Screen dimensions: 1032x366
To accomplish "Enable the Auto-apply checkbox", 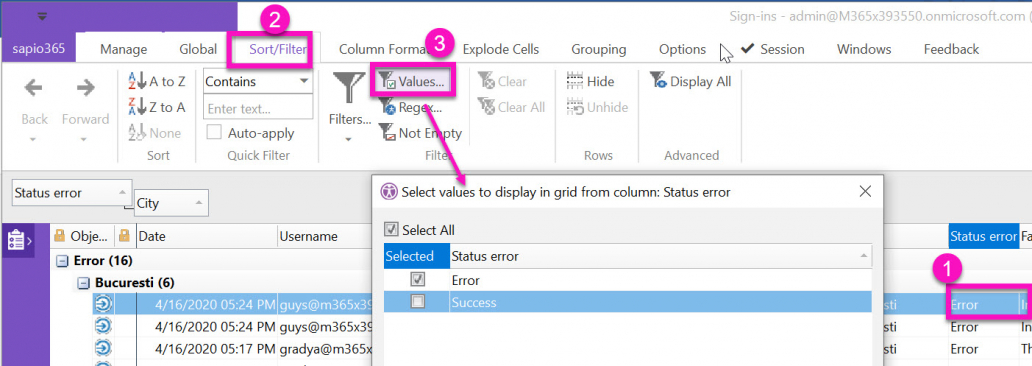I will pyautogui.click(x=214, y=133).
